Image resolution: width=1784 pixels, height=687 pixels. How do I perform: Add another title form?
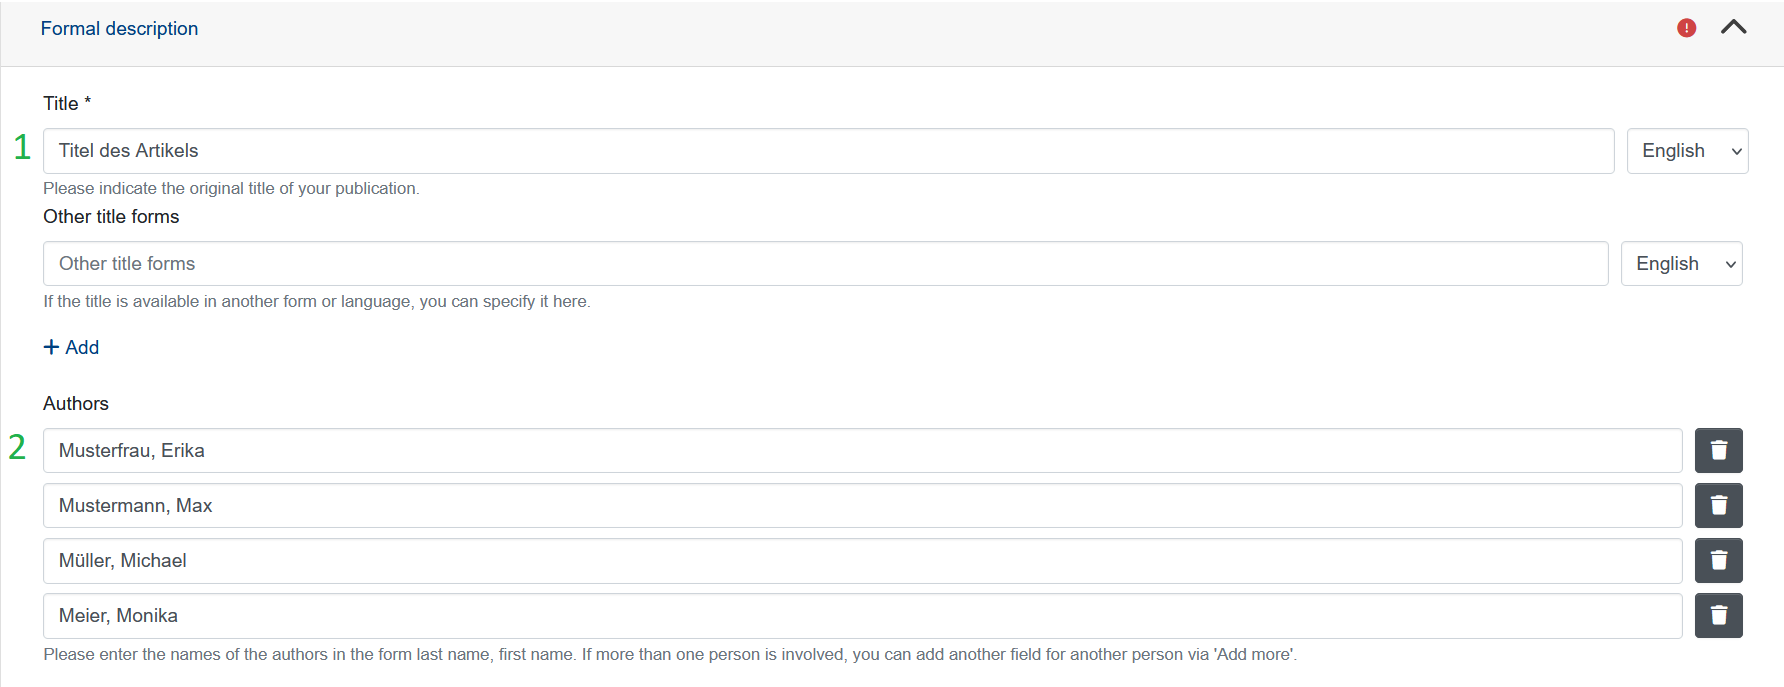click(72, 347)
